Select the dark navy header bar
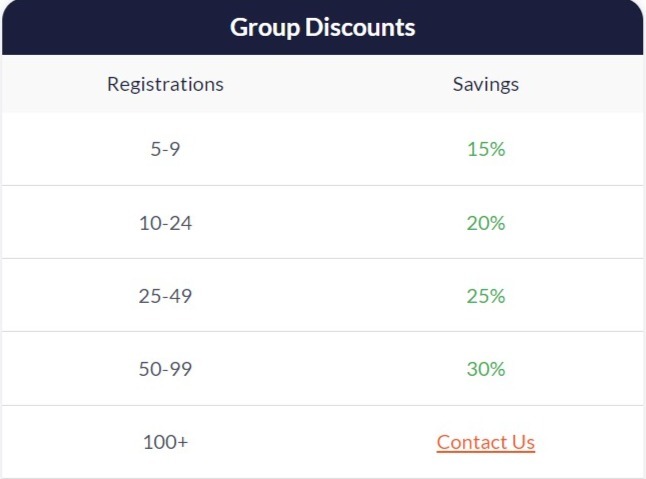Viewport: 646px width, 479px height. [323, 28]
